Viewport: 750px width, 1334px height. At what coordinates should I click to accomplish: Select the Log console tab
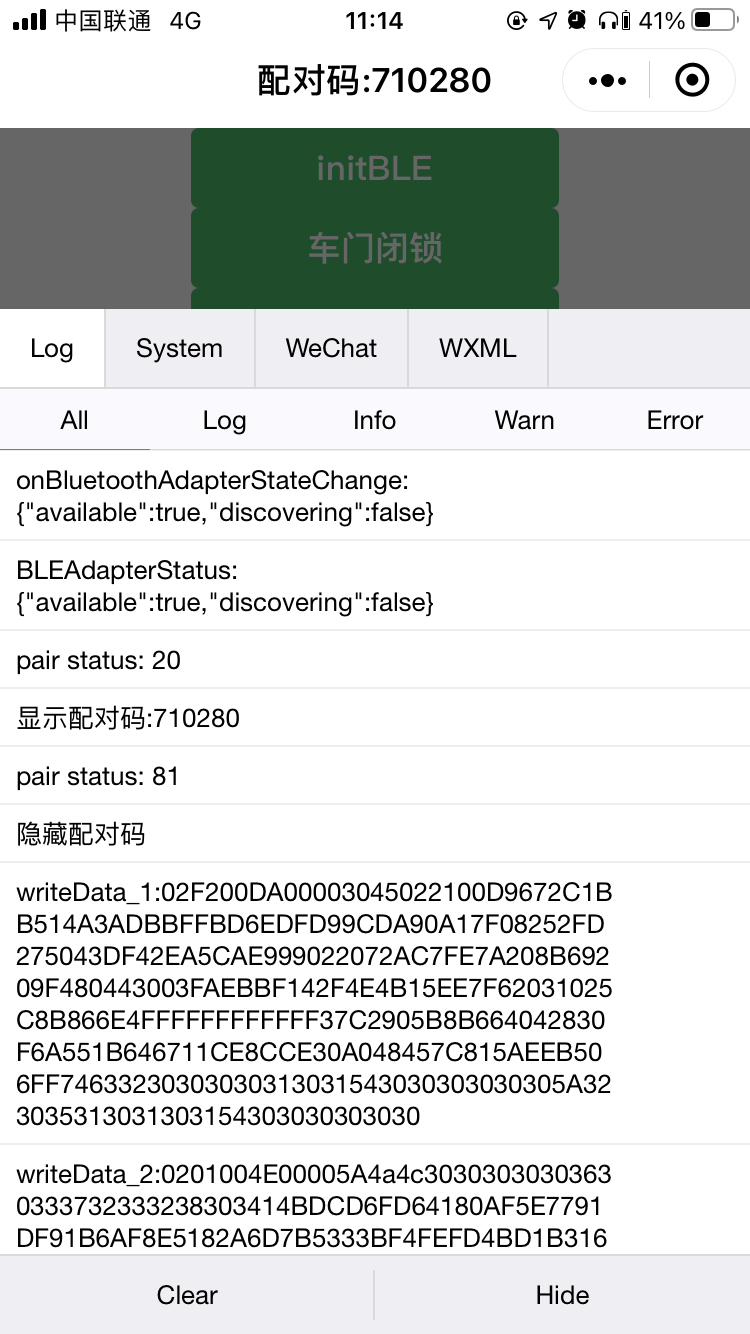click(x=52, y=348)
